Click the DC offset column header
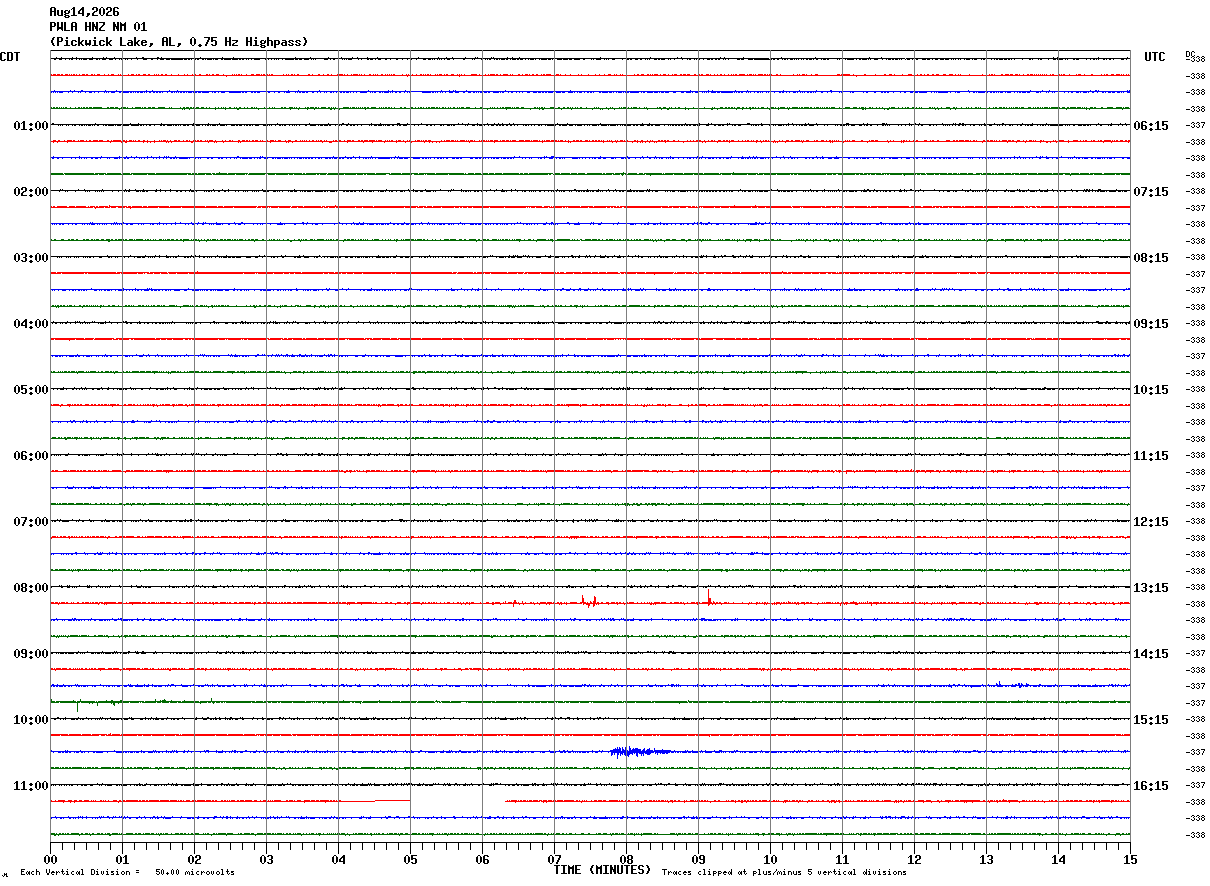 (x=1190, y=54)
